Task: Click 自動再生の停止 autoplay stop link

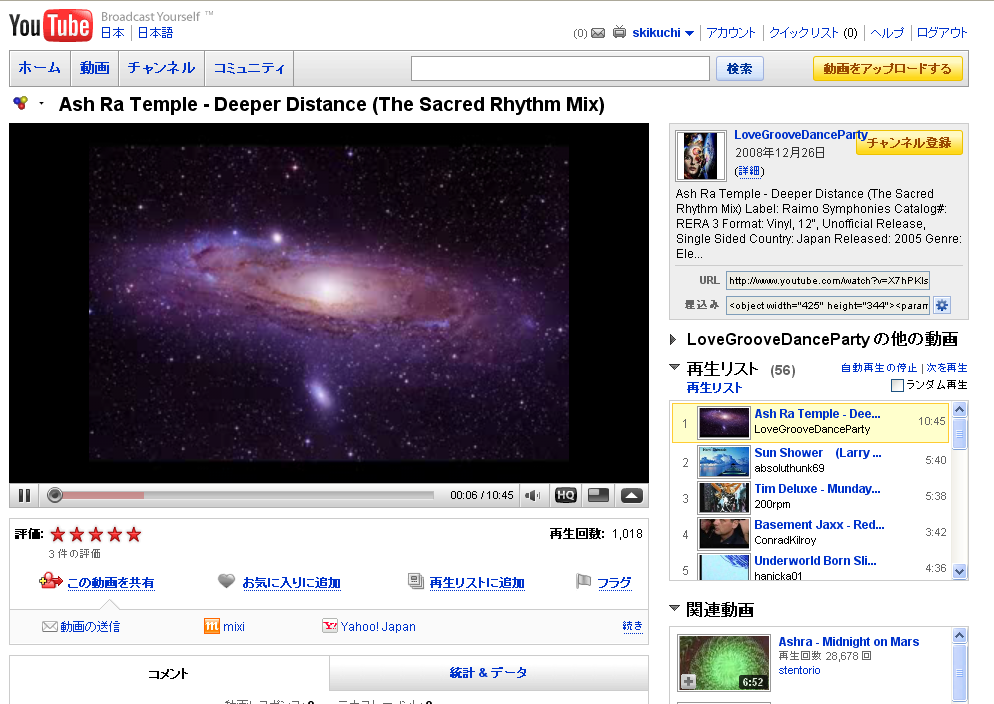Action: point(879,368)
